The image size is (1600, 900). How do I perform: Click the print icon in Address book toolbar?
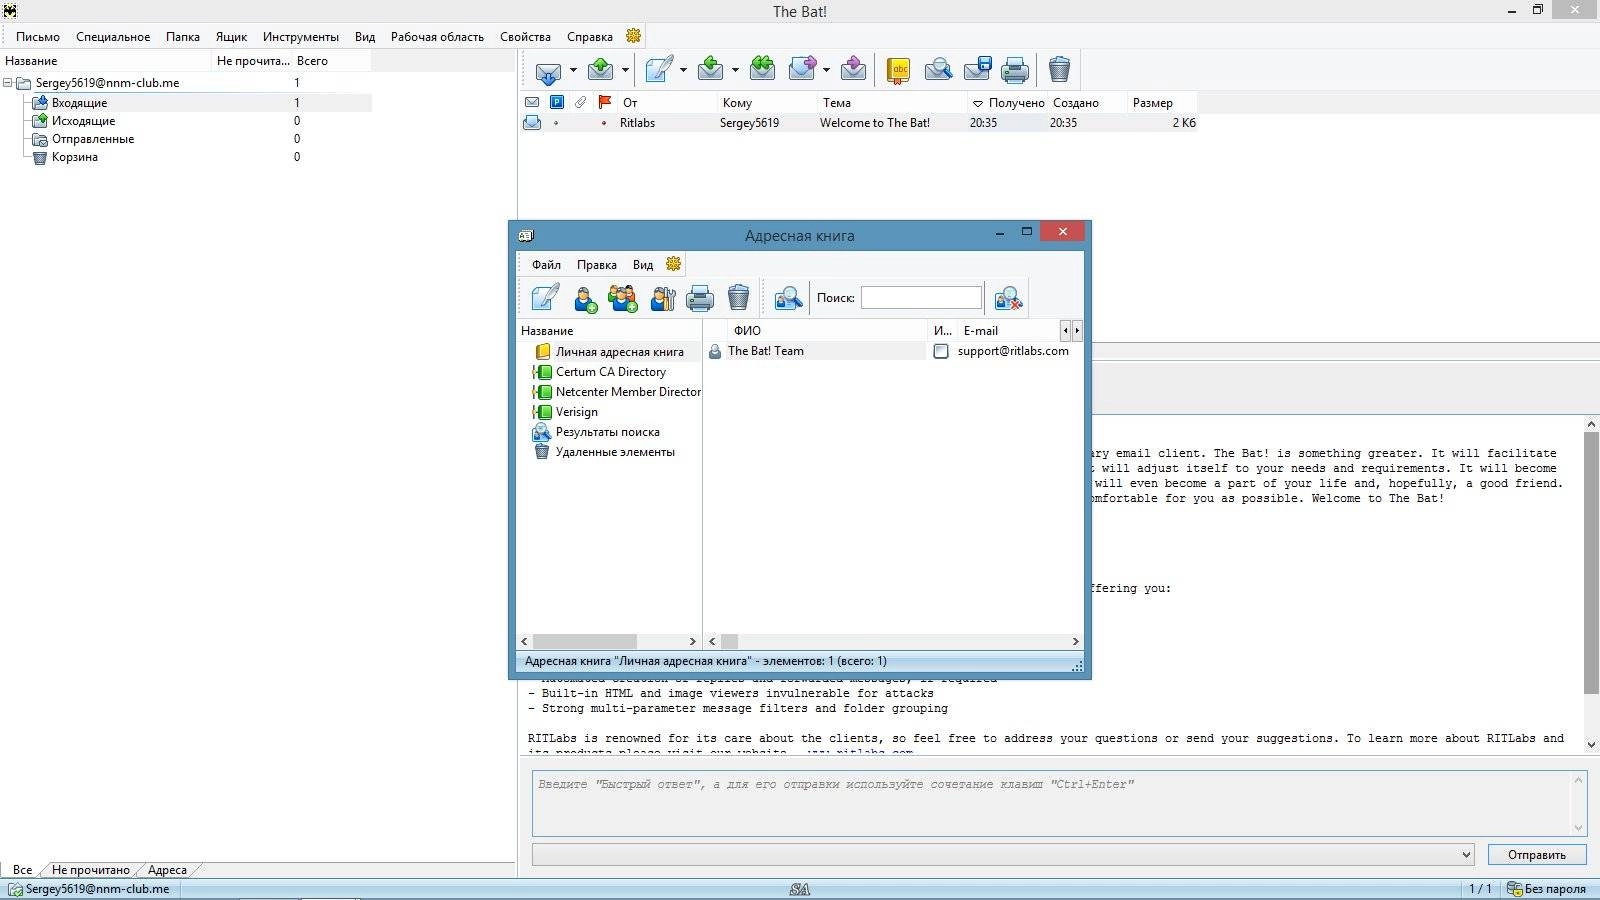pyautogui.click(x=700, y=298)
